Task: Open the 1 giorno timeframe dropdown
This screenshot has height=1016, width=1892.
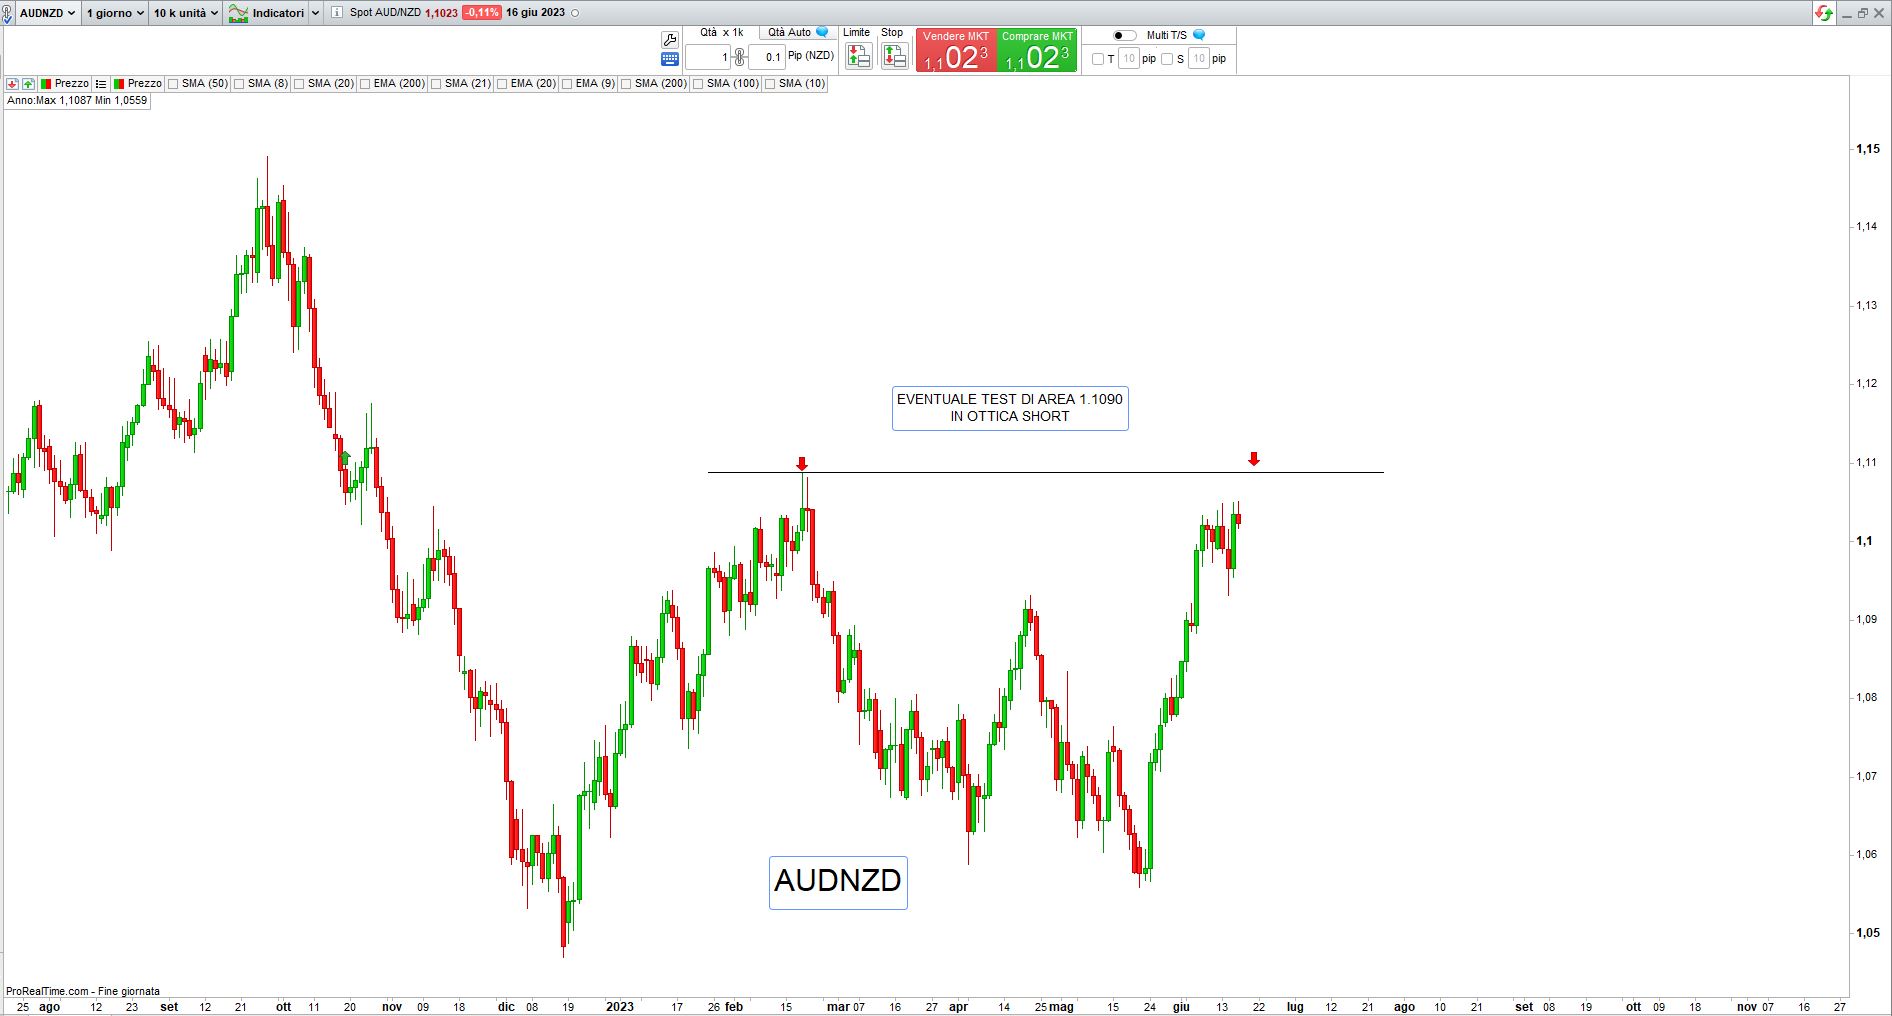Action: coord(115,13)
